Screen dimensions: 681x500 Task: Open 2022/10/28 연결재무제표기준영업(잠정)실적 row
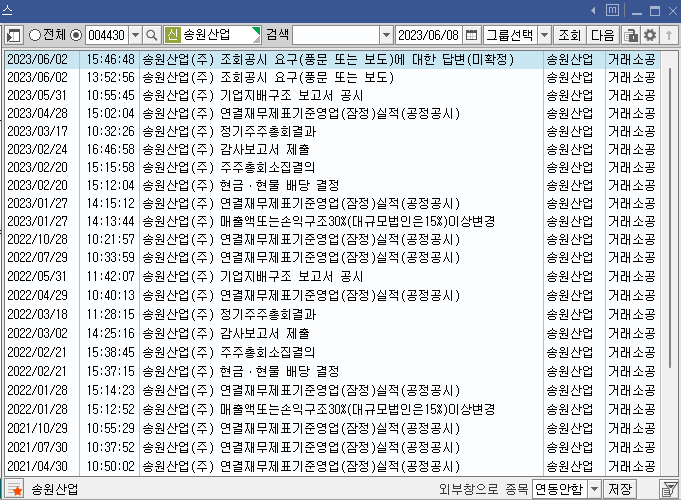click(332, 239)
